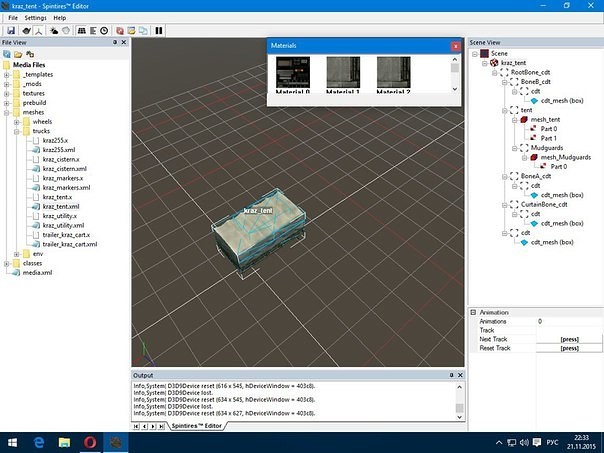The height and width of the screenshot is (453, 604).
Task: Pin the File View panel
Action: point(115,42)
